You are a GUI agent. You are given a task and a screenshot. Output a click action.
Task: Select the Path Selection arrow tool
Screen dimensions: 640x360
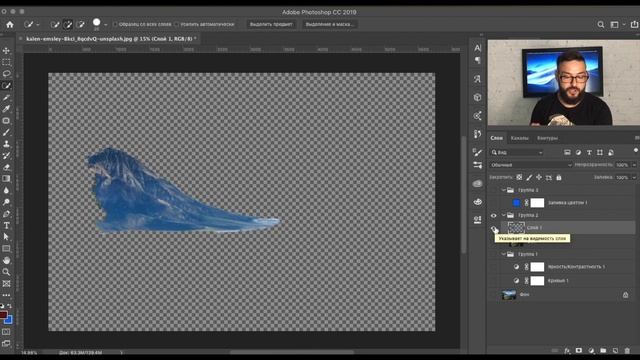6,237
